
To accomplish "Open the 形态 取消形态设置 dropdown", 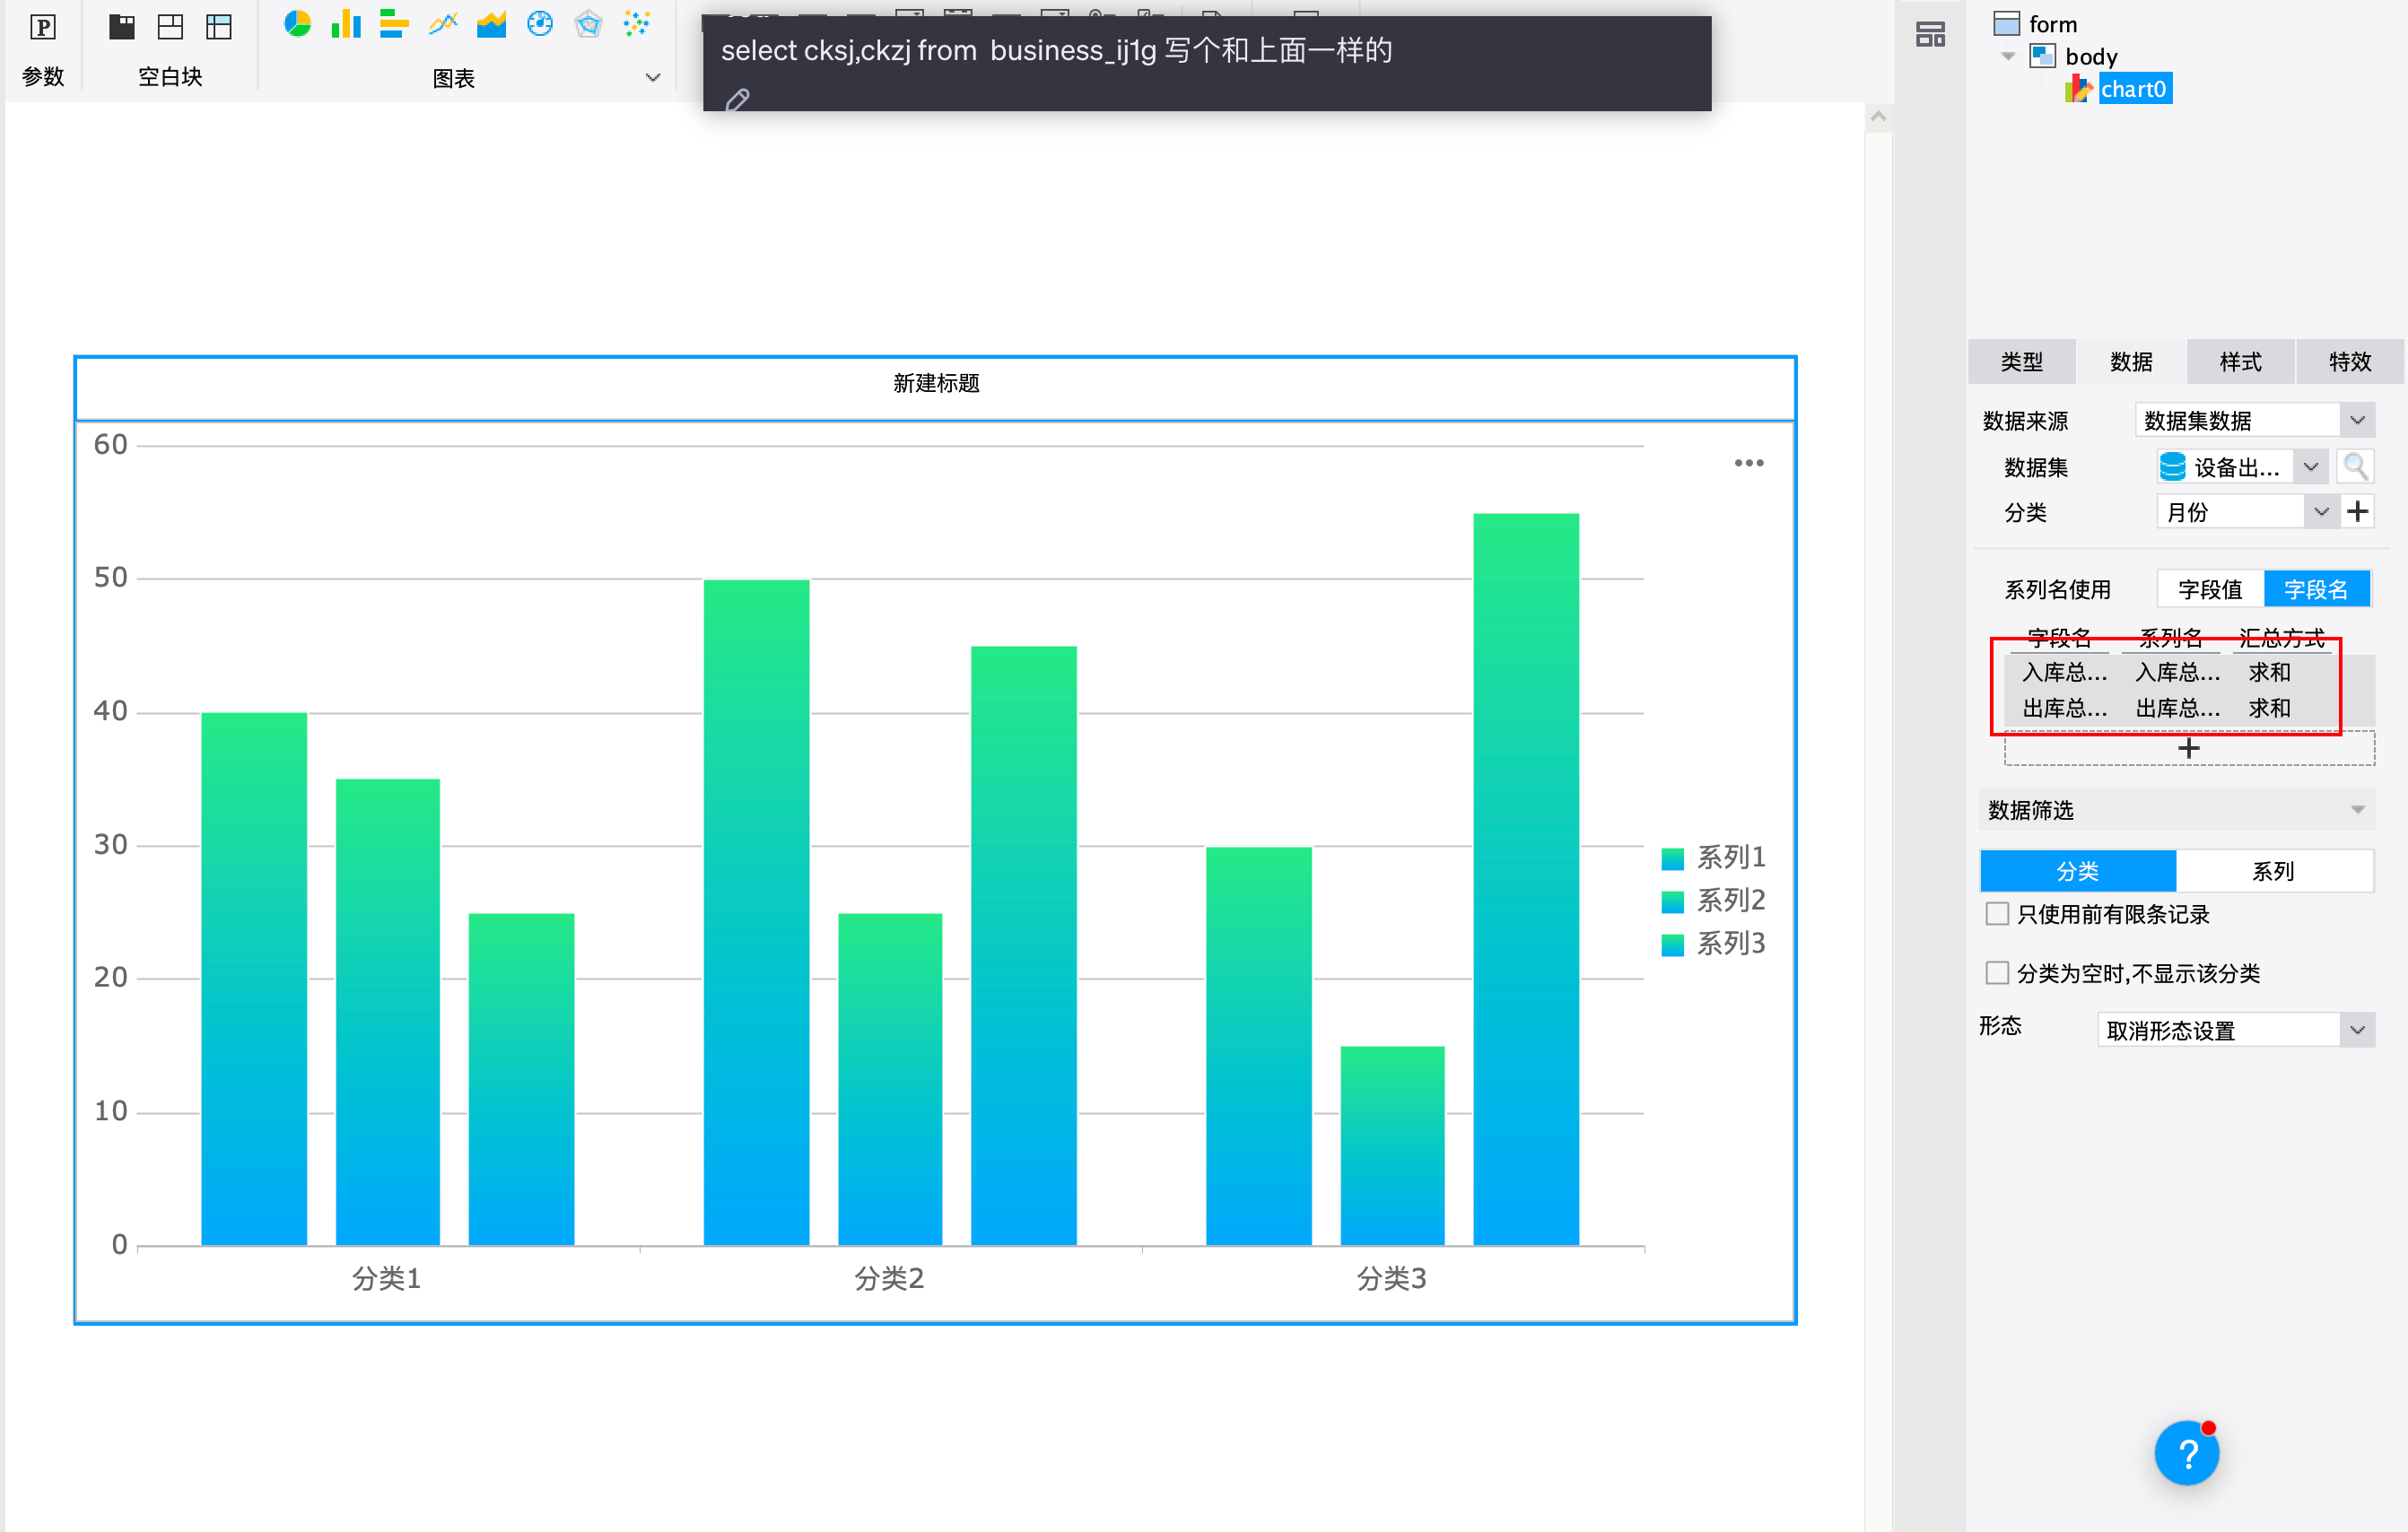I will [x=2236, y=1030].
